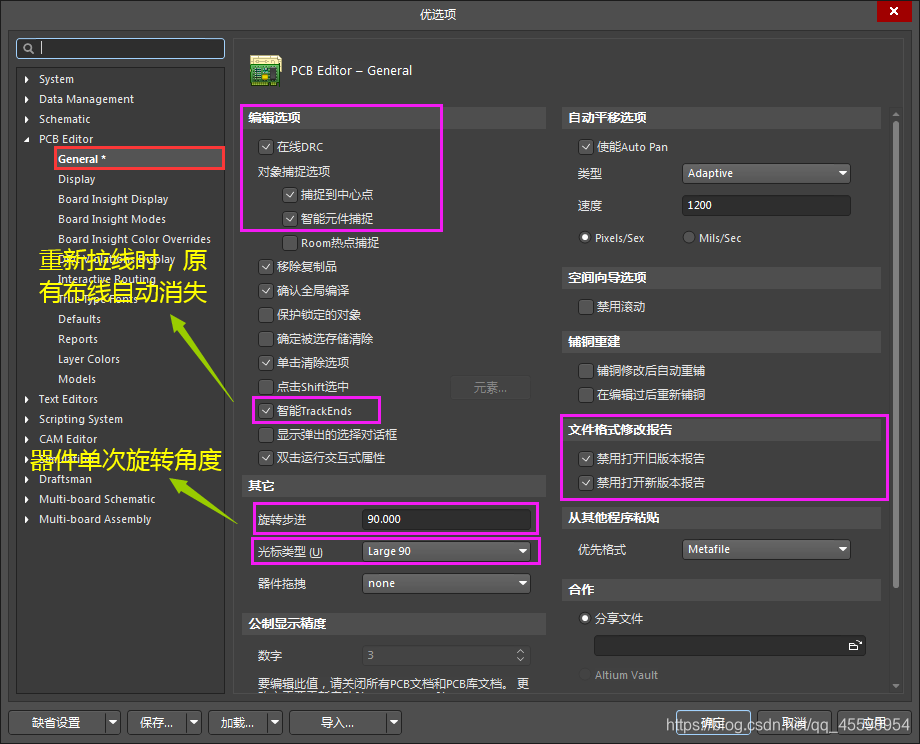Enable 点击Shift选中 checkbox

pos(266,387)
